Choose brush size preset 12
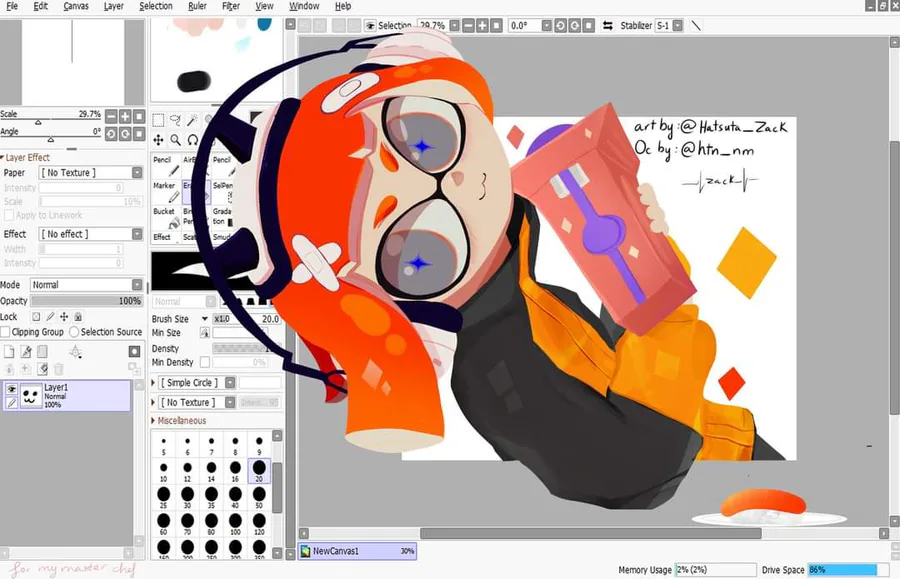The image size is (900, 579). point(187,471)
